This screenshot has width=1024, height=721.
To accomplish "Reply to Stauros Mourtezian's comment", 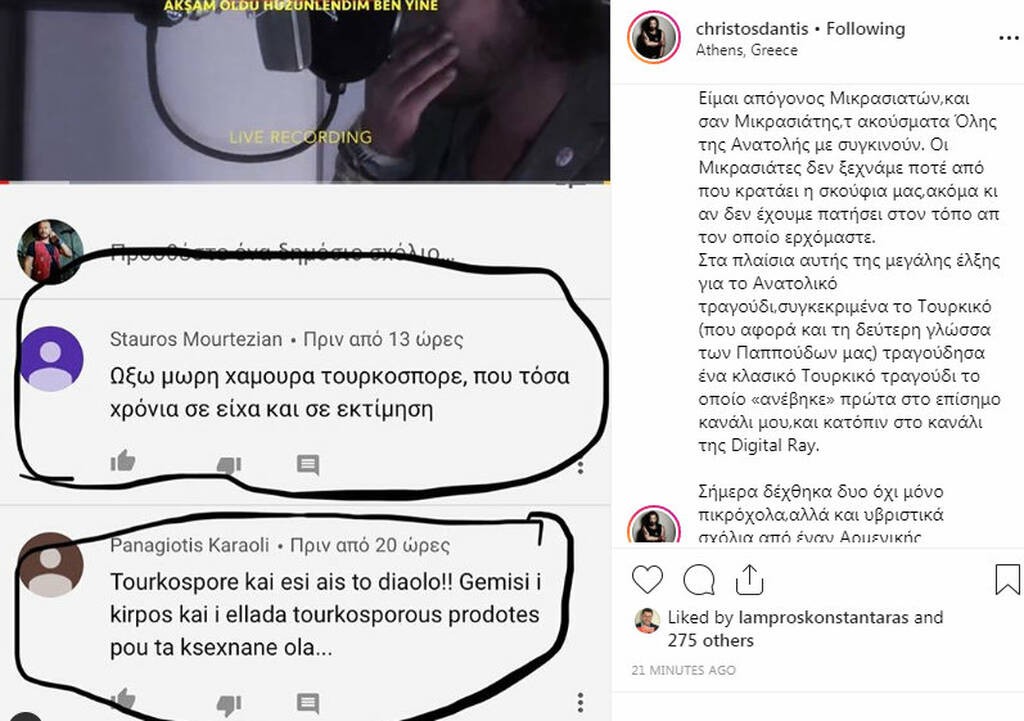I will click(308, 464).
